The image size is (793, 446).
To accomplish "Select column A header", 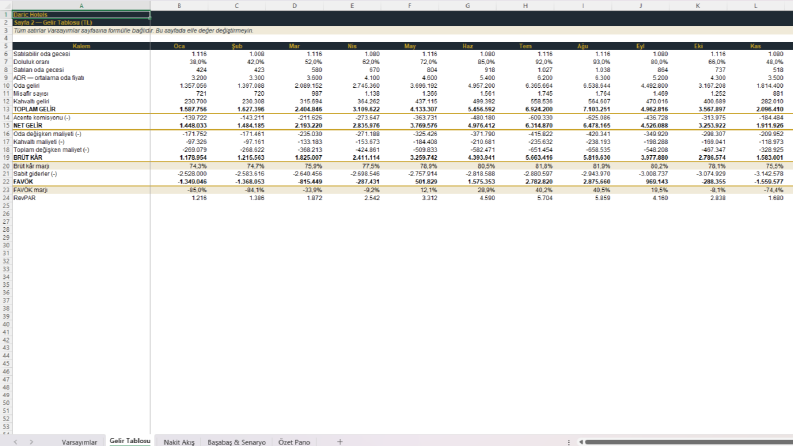I will pyautogui.click(x=81, y=6).
